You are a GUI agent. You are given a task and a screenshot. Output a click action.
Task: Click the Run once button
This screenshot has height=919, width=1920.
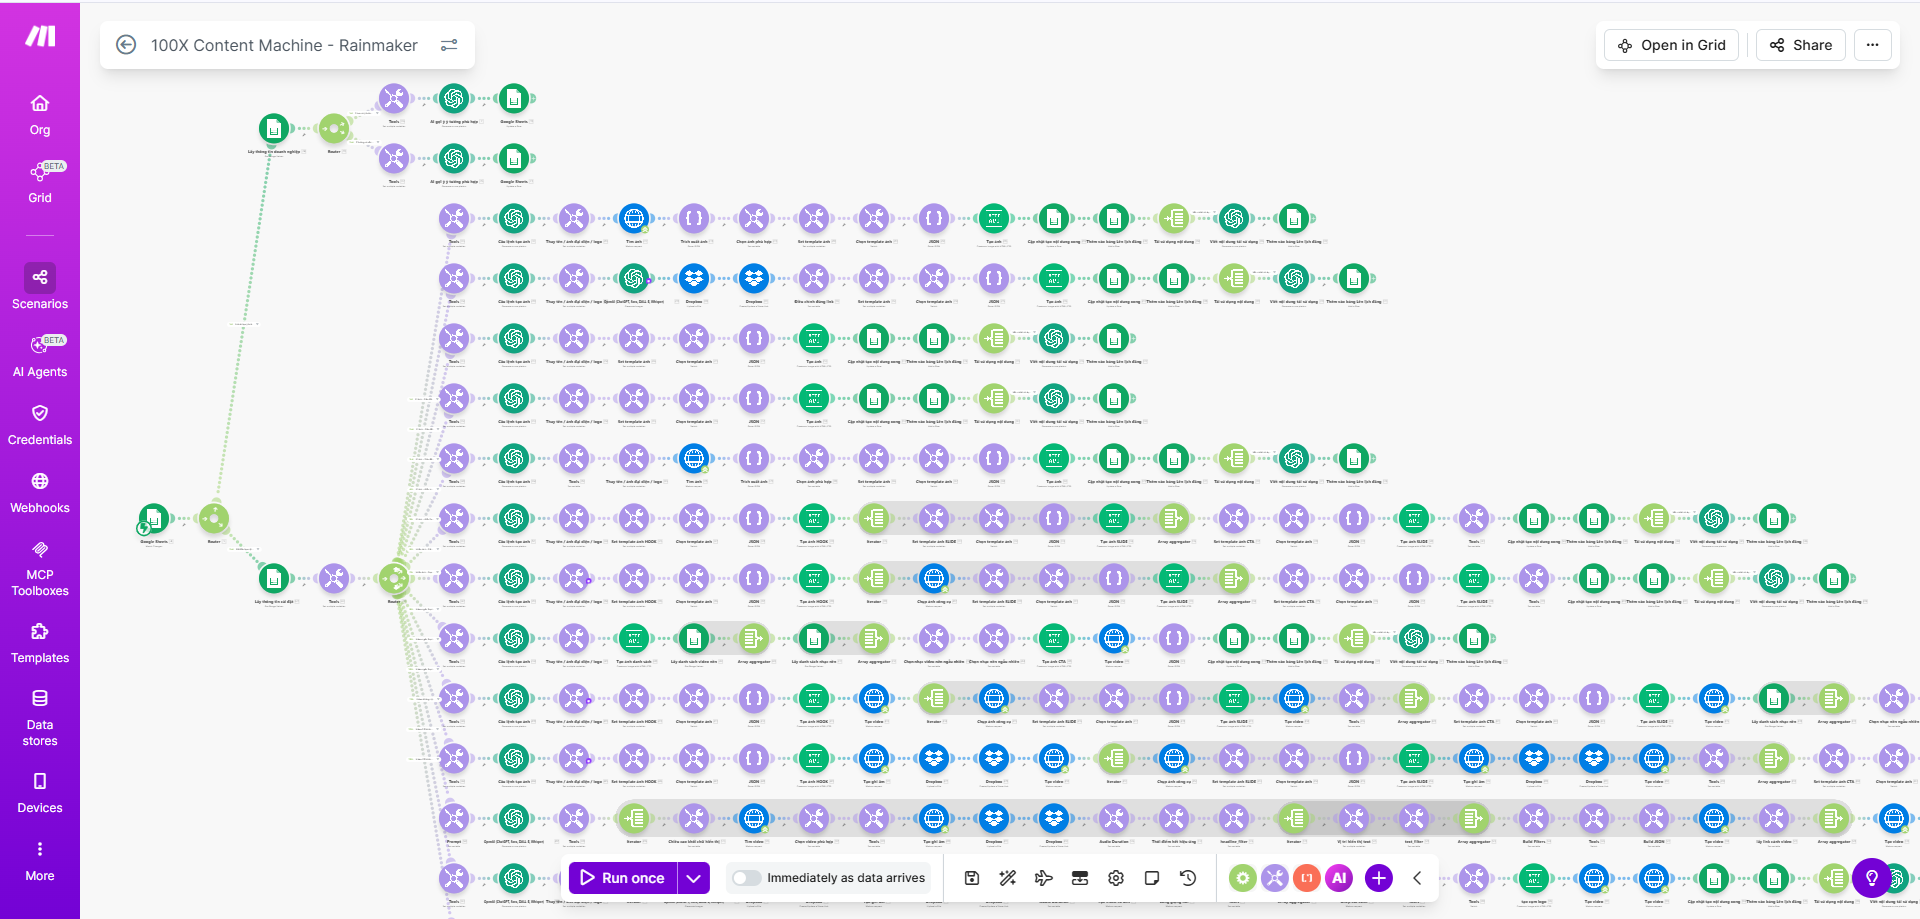[x=623, y=878]
